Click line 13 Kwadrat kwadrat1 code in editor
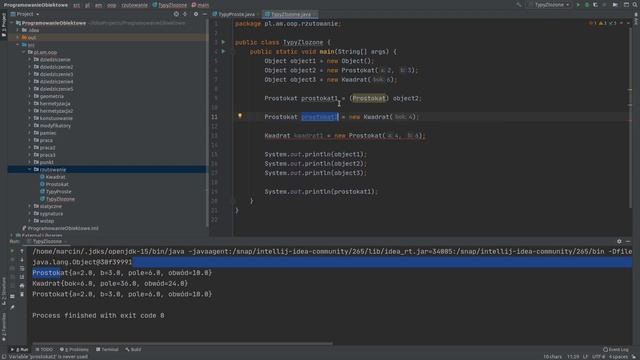Screen dimensions: 640x360 point(344,136)
